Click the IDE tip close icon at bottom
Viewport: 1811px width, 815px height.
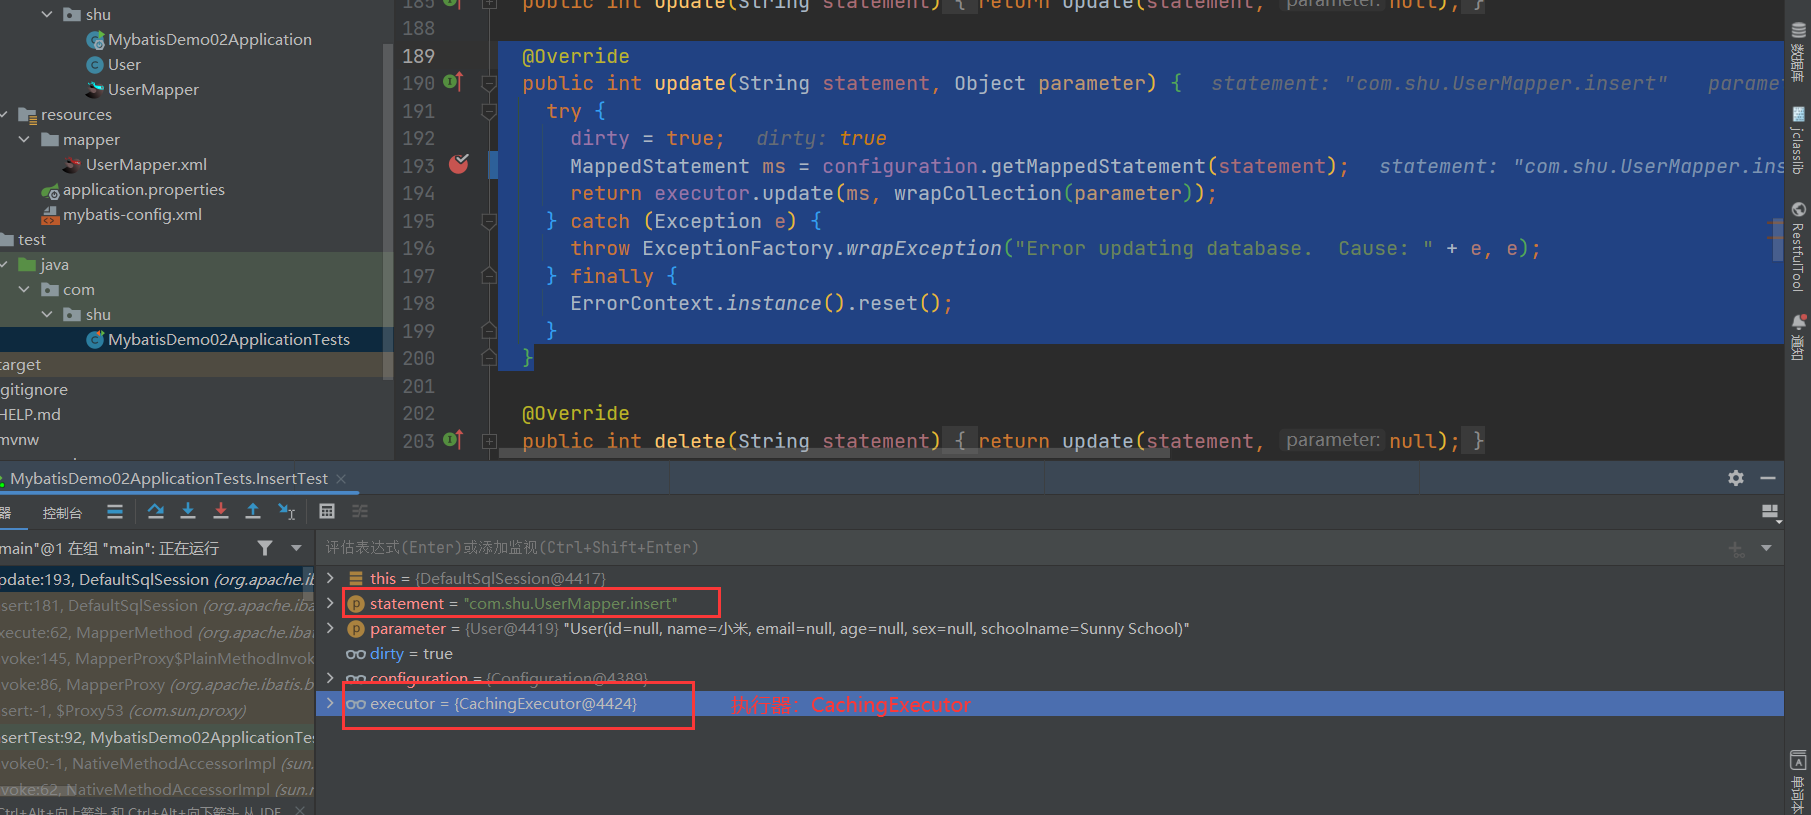tap(300, 810)
